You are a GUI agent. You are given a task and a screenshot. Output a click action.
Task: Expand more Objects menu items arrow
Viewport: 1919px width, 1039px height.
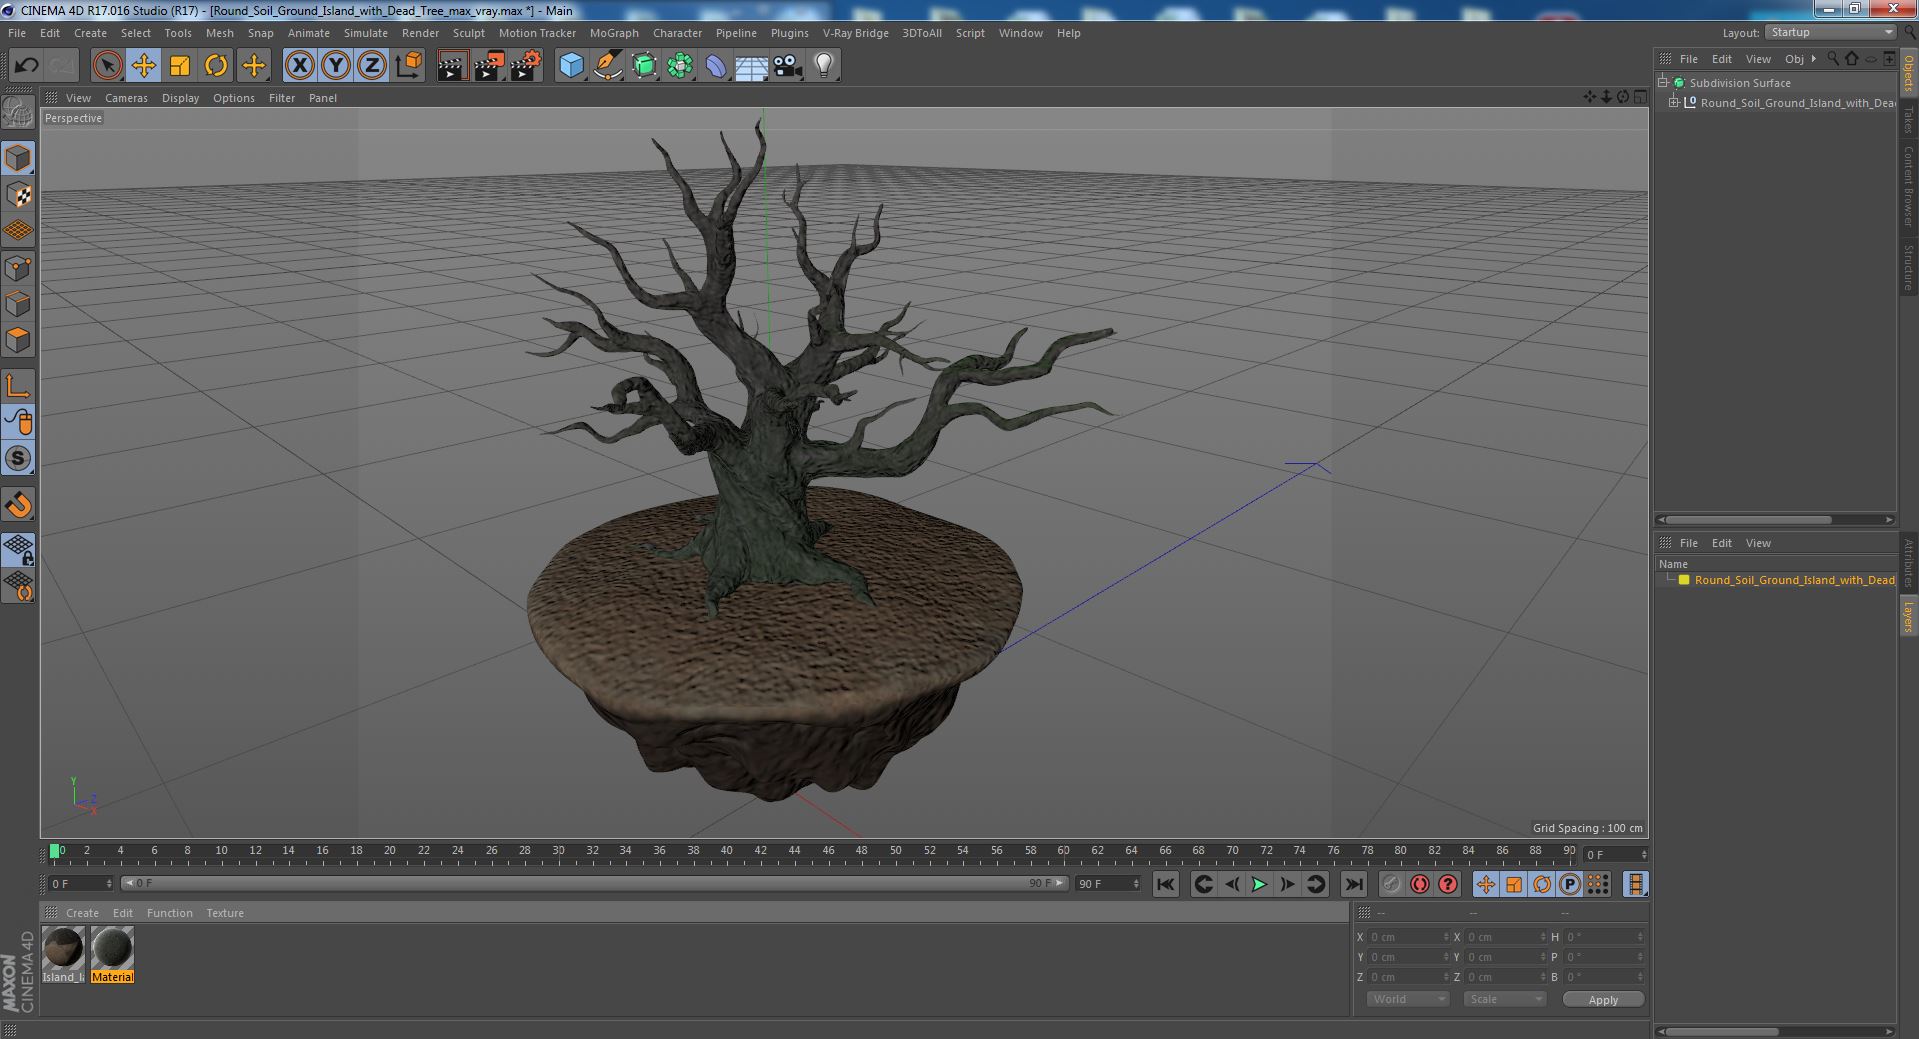[x=1813, y=59]
